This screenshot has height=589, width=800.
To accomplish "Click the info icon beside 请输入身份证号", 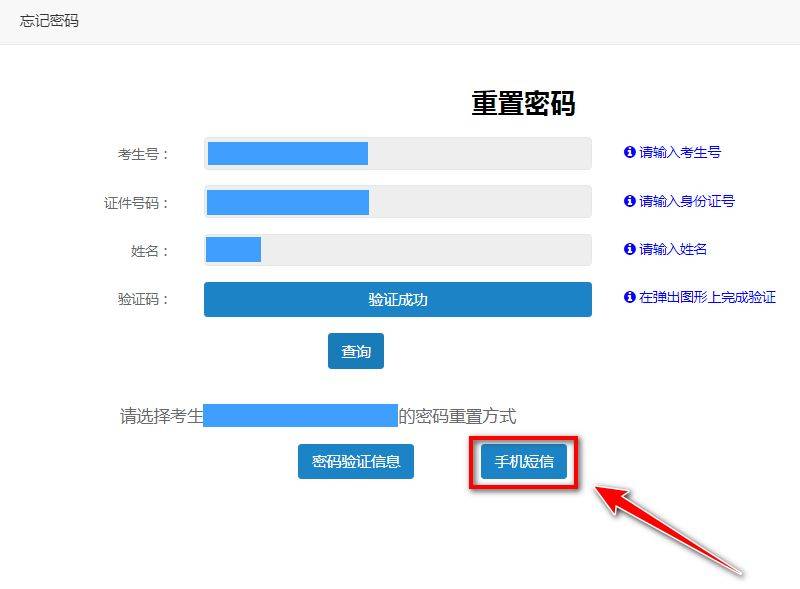I will point(630,201).
